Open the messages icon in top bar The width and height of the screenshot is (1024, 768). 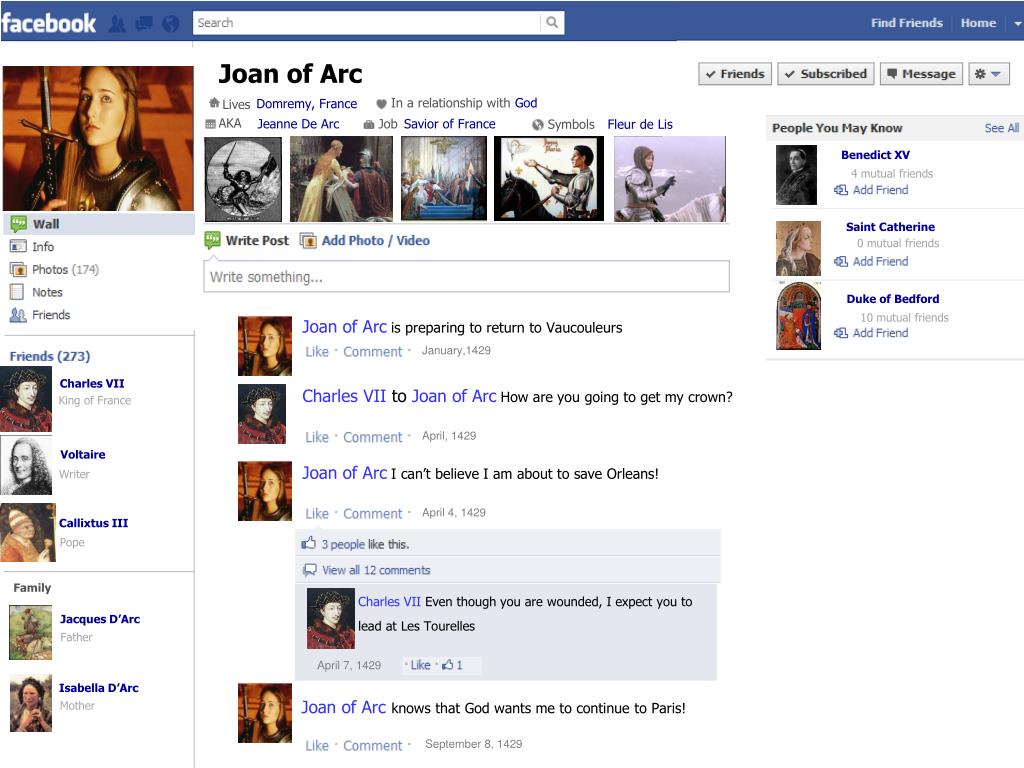click(144, 24)
